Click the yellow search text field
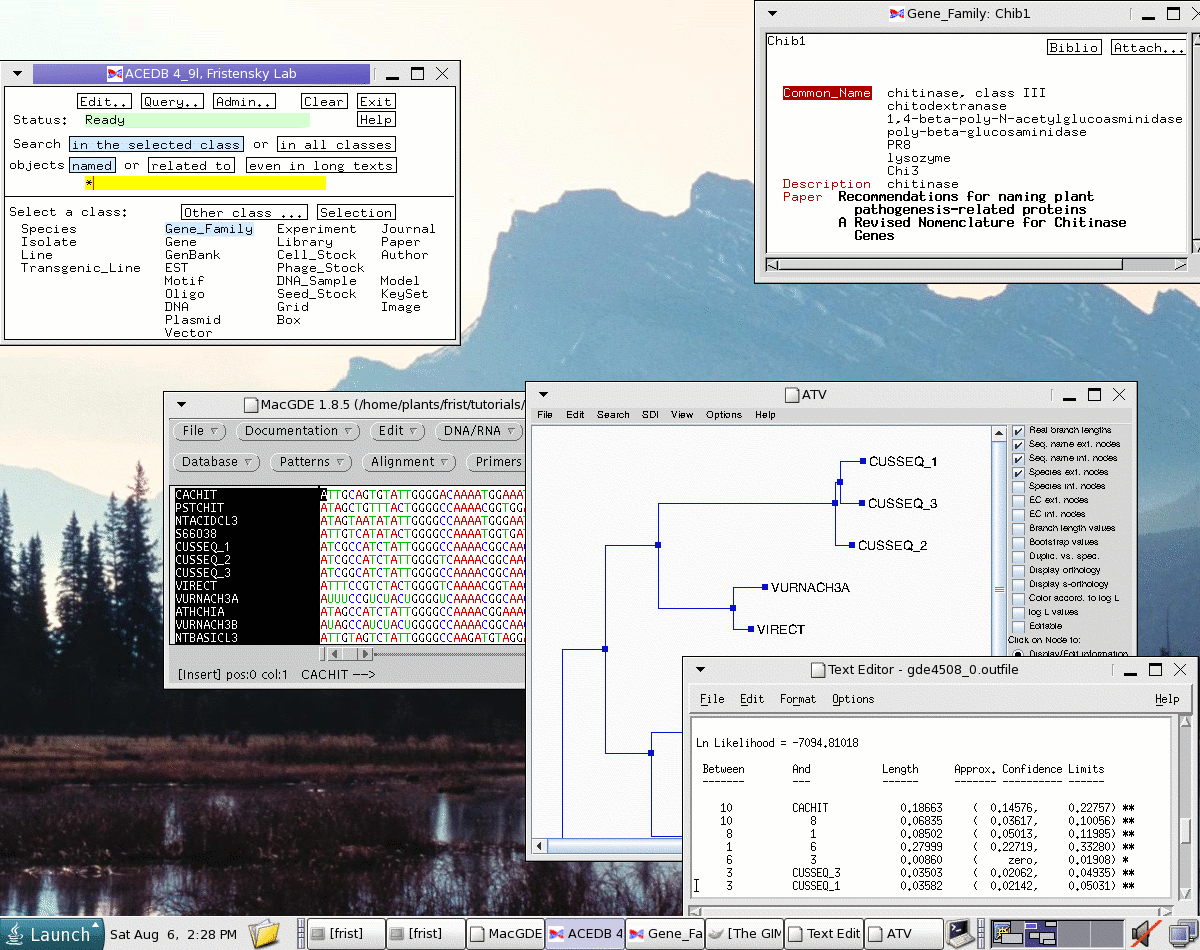The height and width of the screenshot is (950, 1200). (x=205, y=183)
